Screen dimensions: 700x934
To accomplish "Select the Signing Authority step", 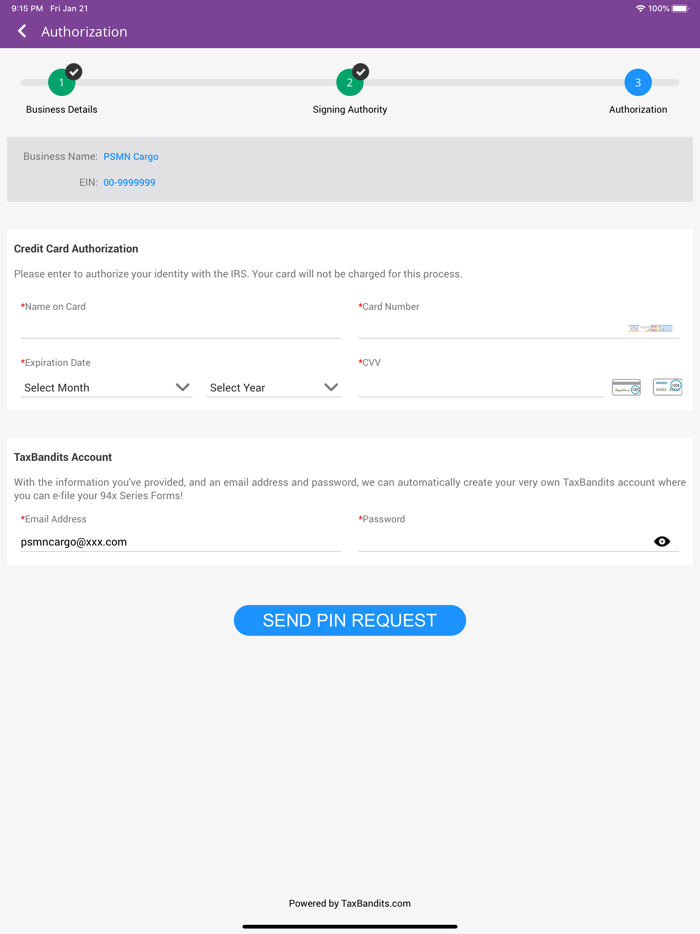I will 350,83.
